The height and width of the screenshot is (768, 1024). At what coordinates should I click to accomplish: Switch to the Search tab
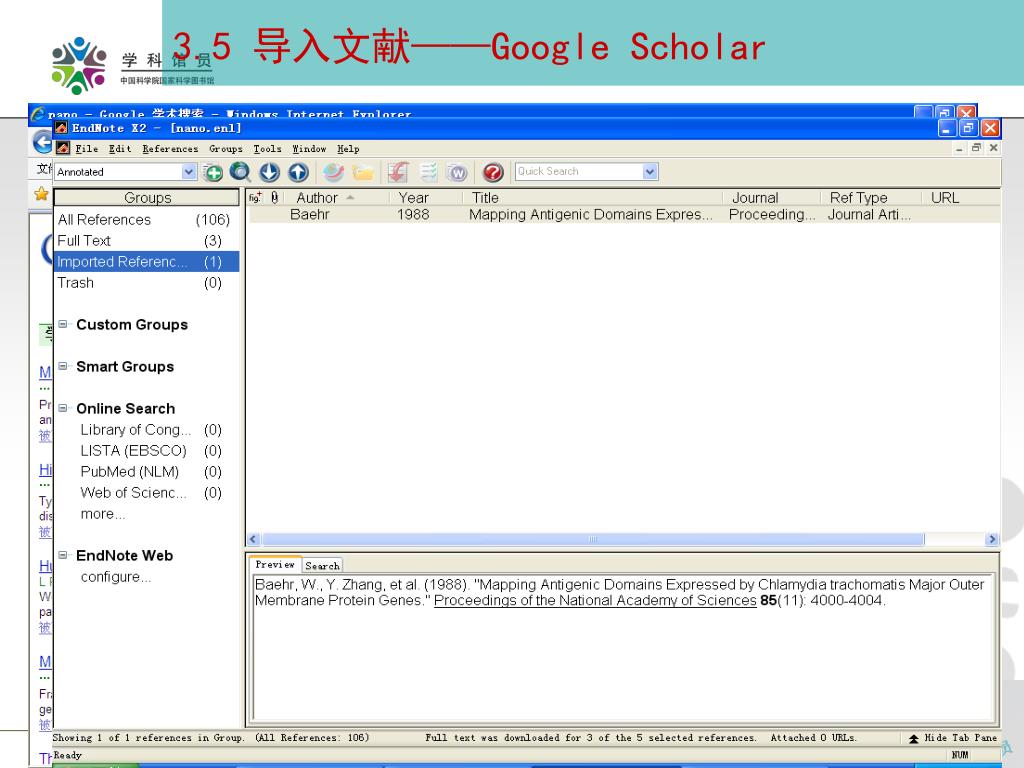(322, 566)
